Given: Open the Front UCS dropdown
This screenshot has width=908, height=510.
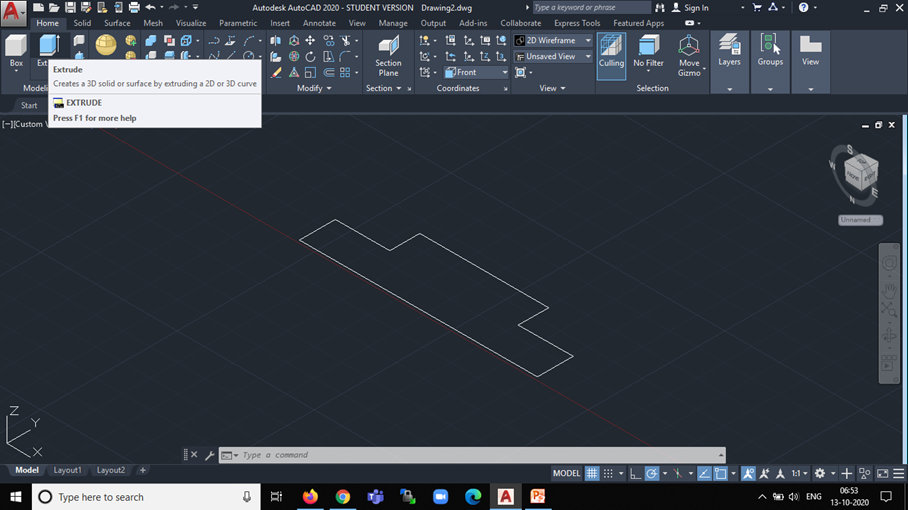Looking at the screenshot, I should [476, 72].
